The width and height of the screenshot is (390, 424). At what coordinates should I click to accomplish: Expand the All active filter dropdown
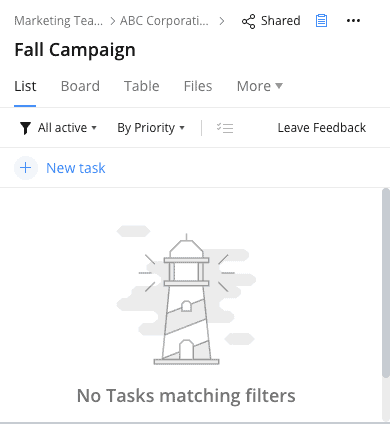[x=67, y=128]
